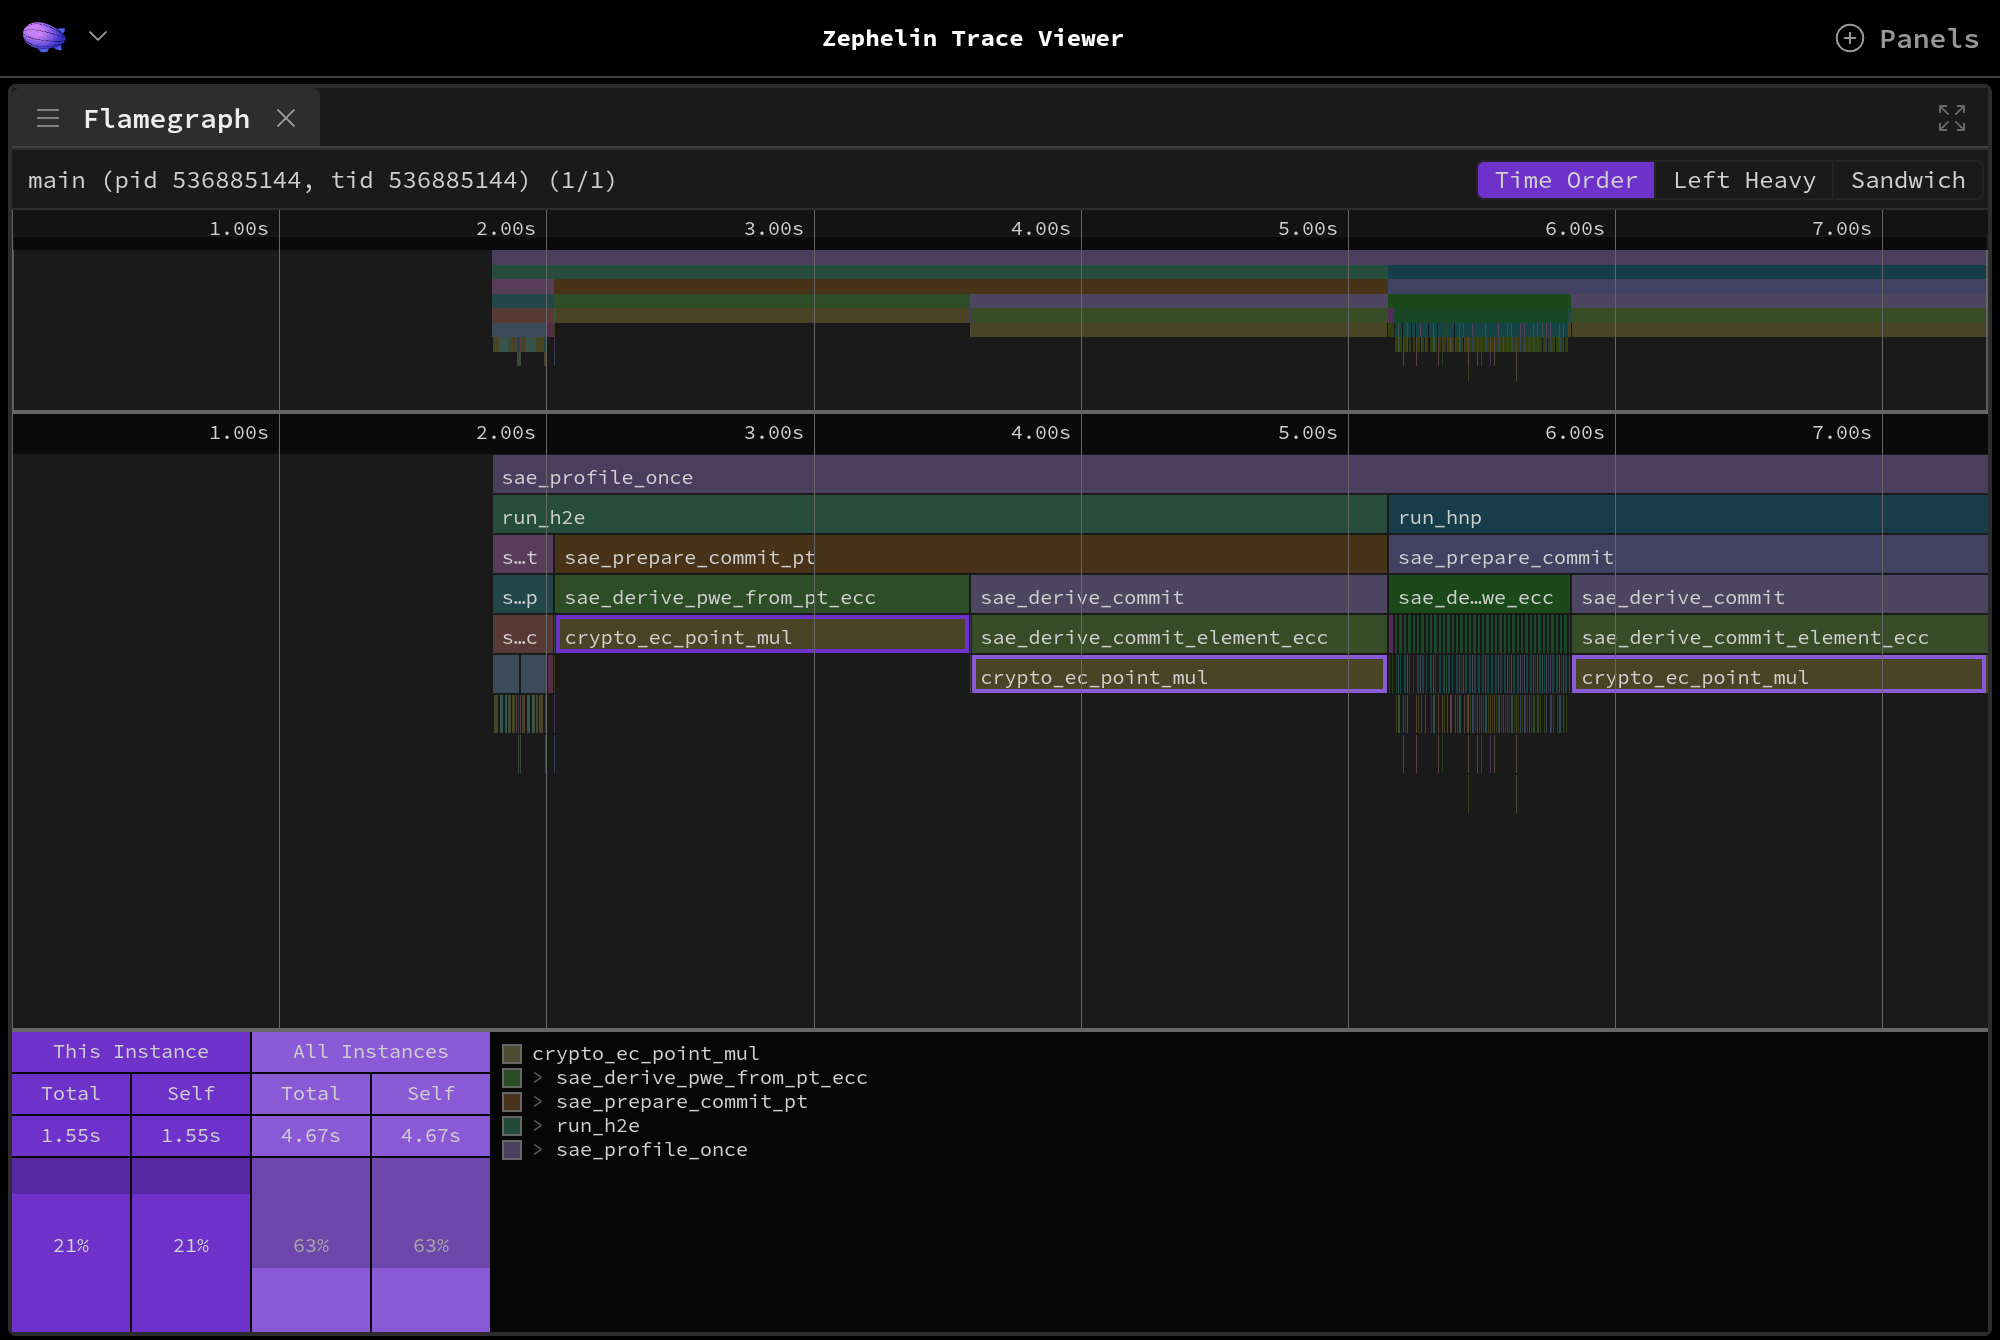Select the sae_profile_once frame
Screen dimensions: 2000x1340
[x=1240, y=476]
